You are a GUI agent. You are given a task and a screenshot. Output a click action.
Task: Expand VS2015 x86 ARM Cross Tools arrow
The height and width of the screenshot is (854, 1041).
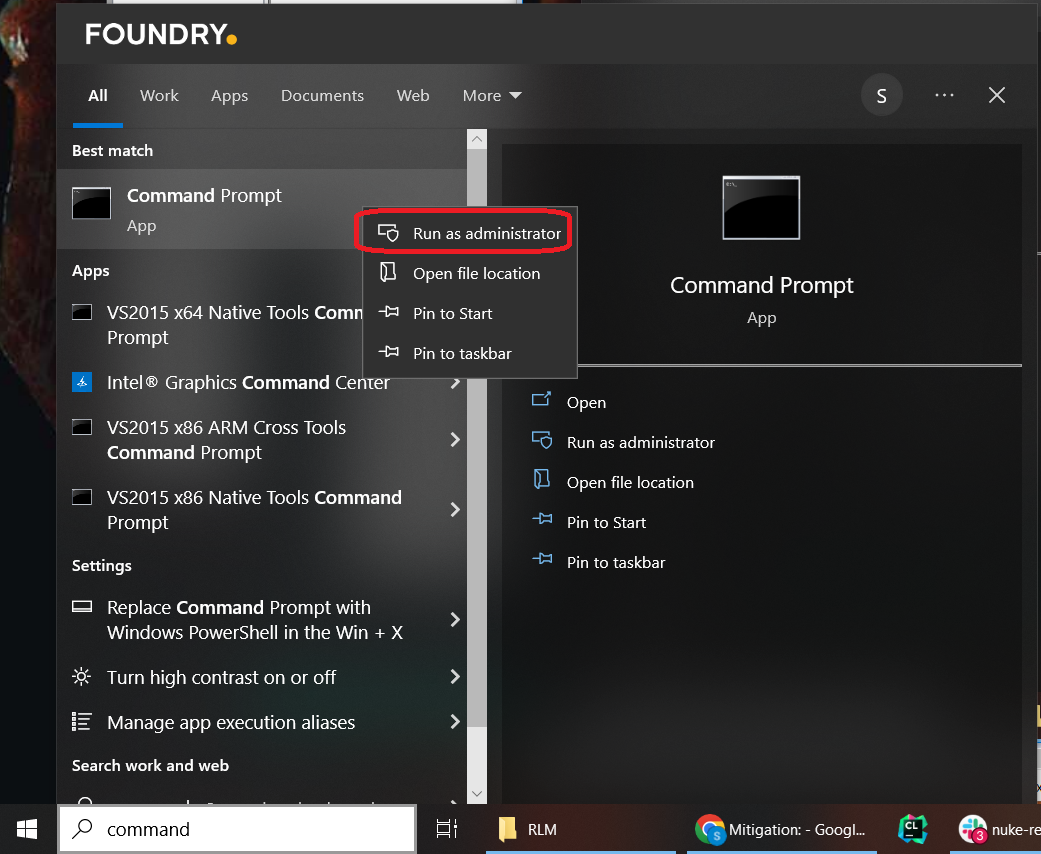(x=455, y=440)
